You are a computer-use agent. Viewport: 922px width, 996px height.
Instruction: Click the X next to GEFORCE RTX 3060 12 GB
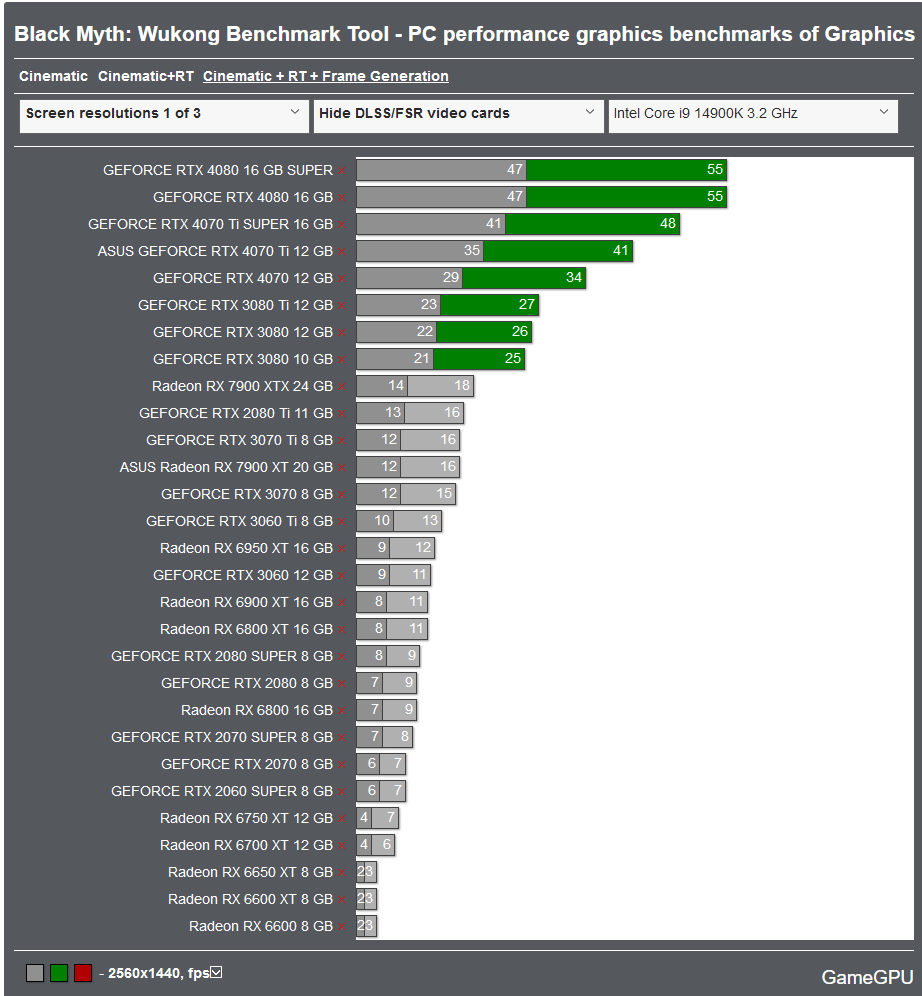click(x=342, y=576)
